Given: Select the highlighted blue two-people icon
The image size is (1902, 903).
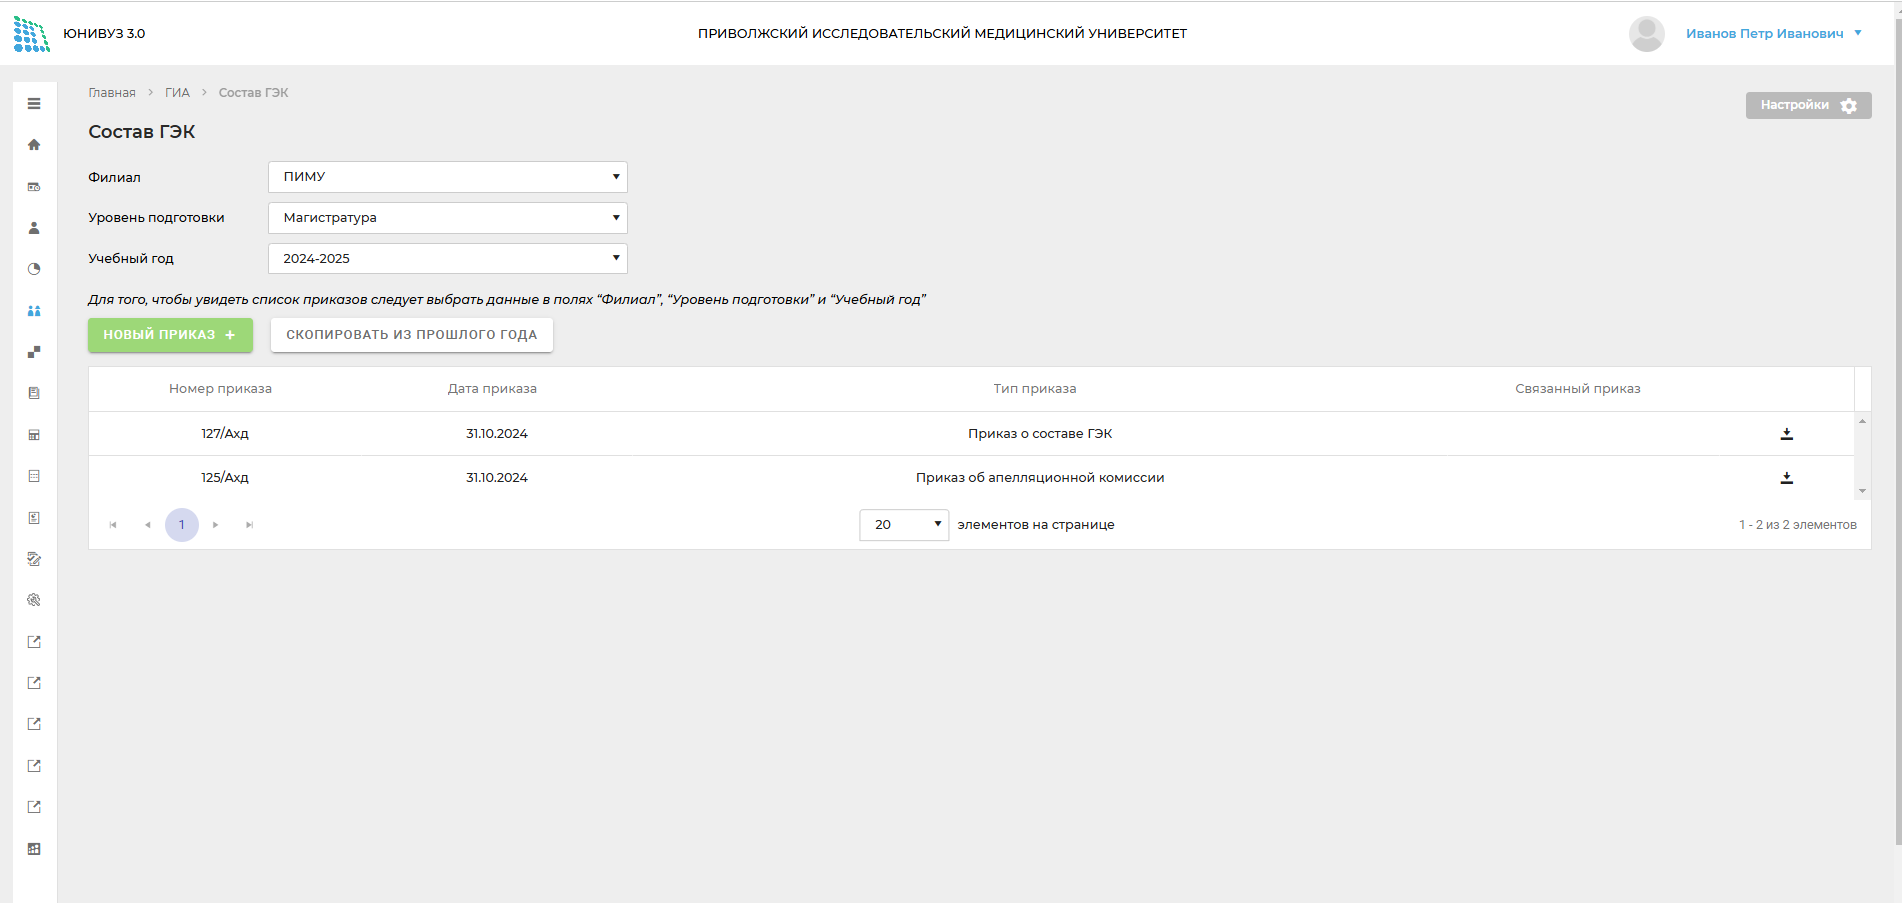Looking at the screenshot, I should pyautogui.click(x=34, y=311).
